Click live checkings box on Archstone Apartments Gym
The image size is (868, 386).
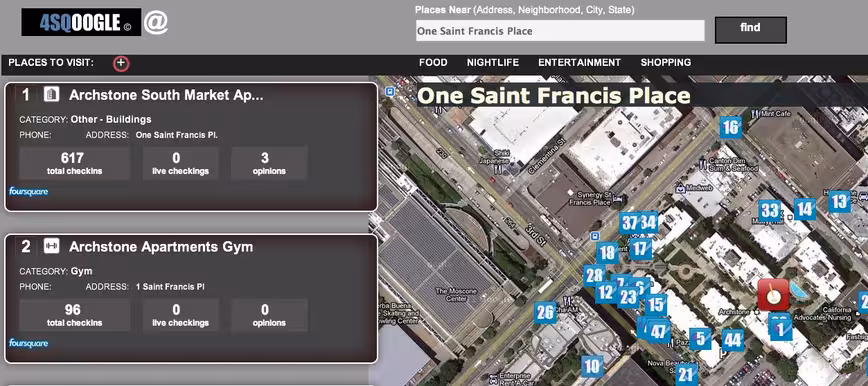(180, 315)
